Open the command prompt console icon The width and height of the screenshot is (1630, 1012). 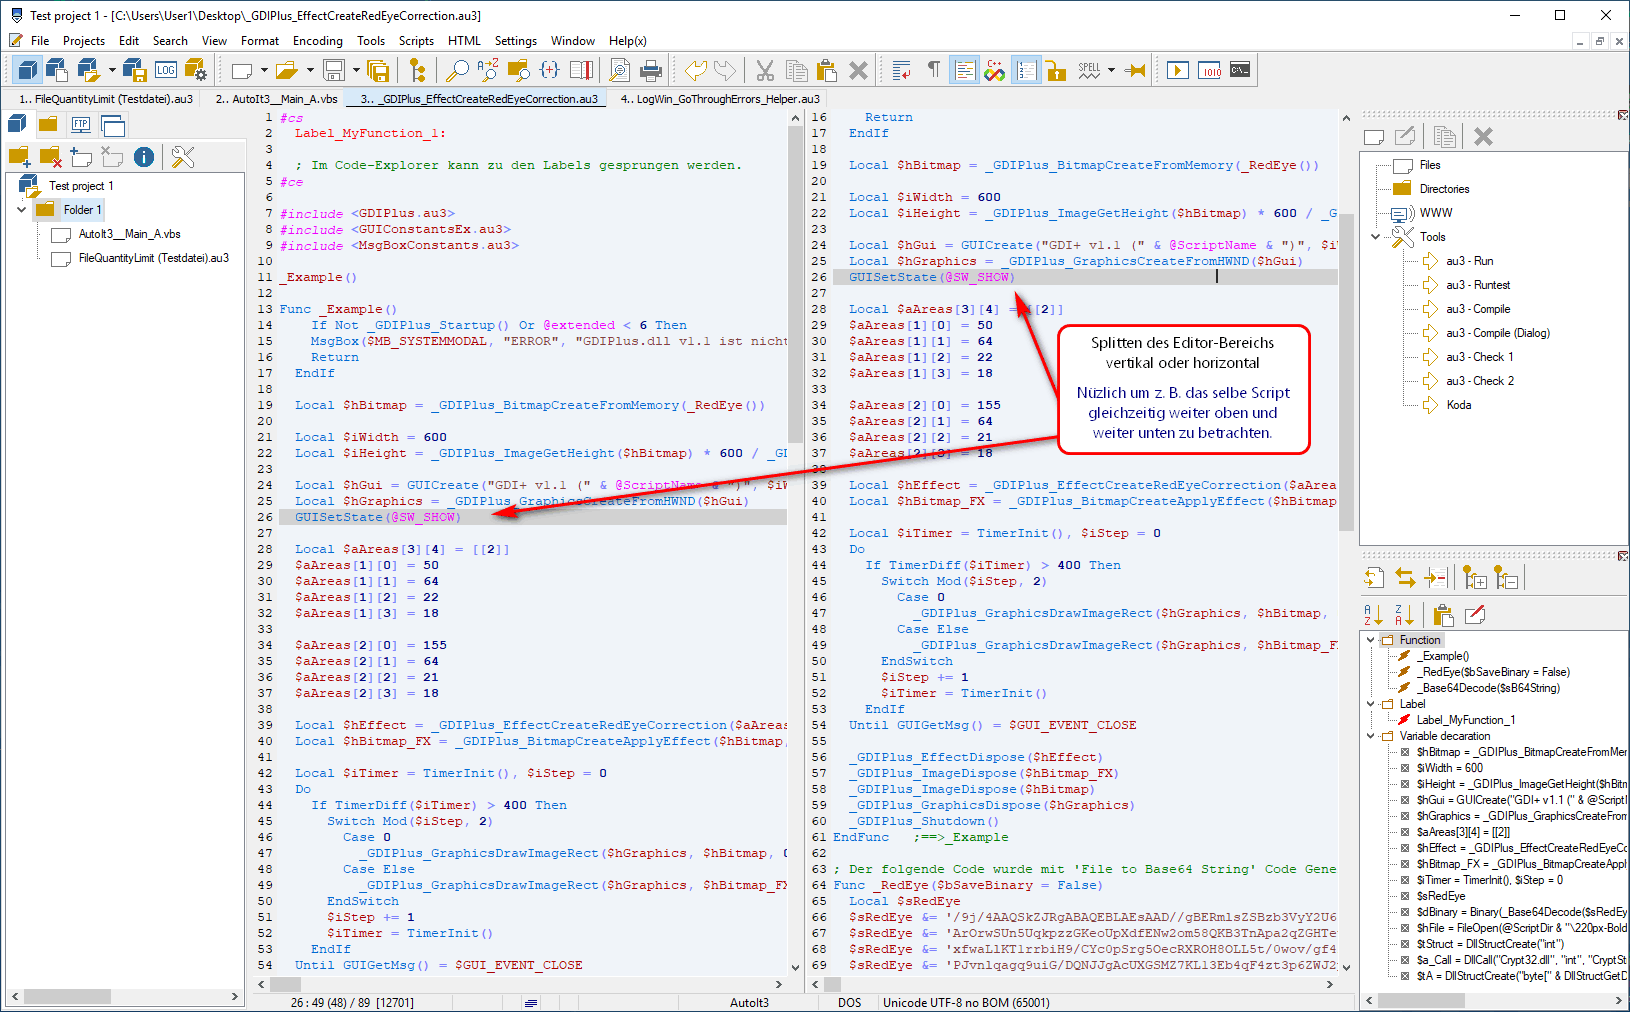[1240, 70]
